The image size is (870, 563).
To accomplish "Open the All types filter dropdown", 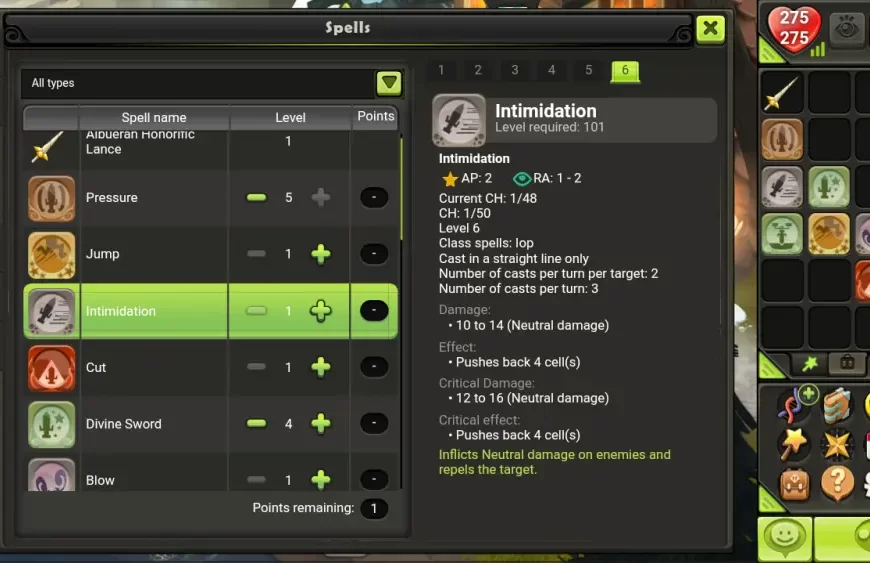I will 211,83.
